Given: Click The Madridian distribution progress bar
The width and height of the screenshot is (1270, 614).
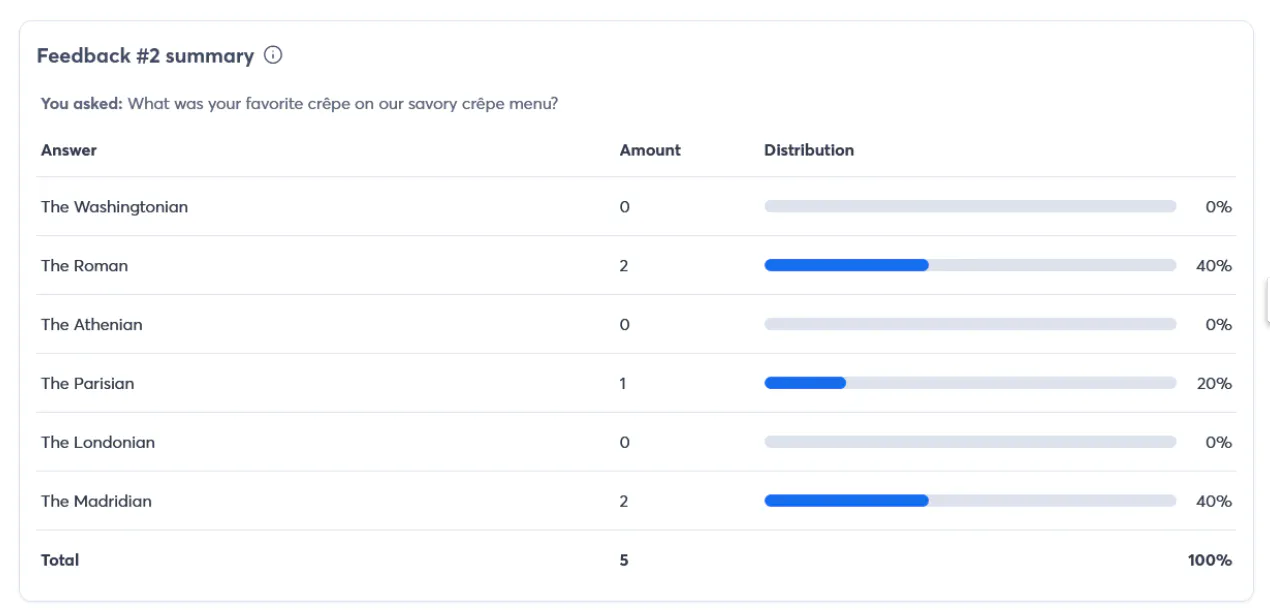Looking at the screenshot, I should tap(969, 501).
